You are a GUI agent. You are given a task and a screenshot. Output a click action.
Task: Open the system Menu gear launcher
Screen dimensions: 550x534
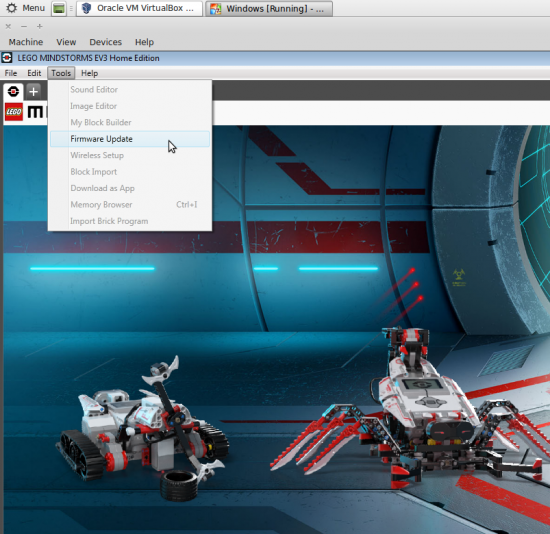[x=26, y=8]
